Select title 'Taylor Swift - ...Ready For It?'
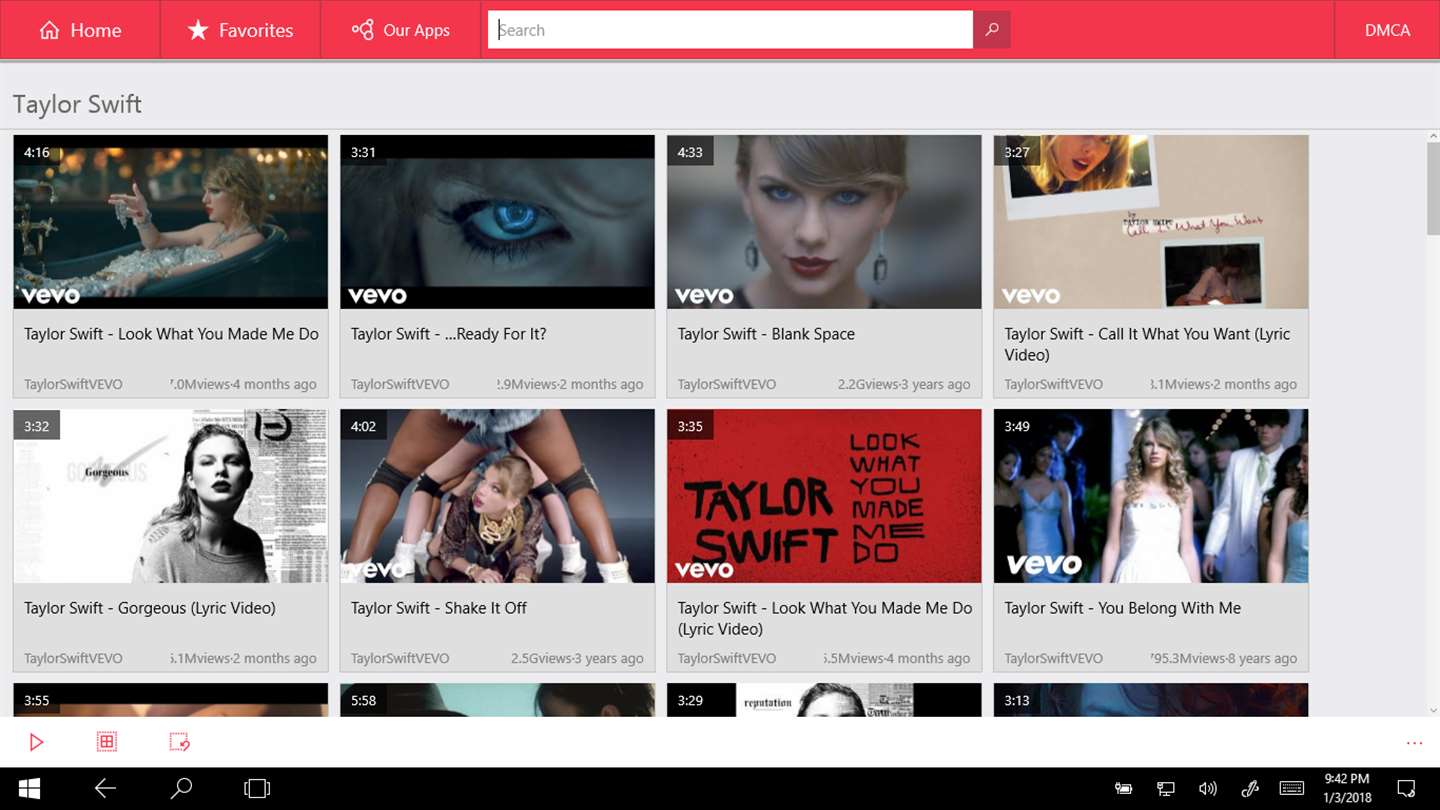 tap(448, 334)
